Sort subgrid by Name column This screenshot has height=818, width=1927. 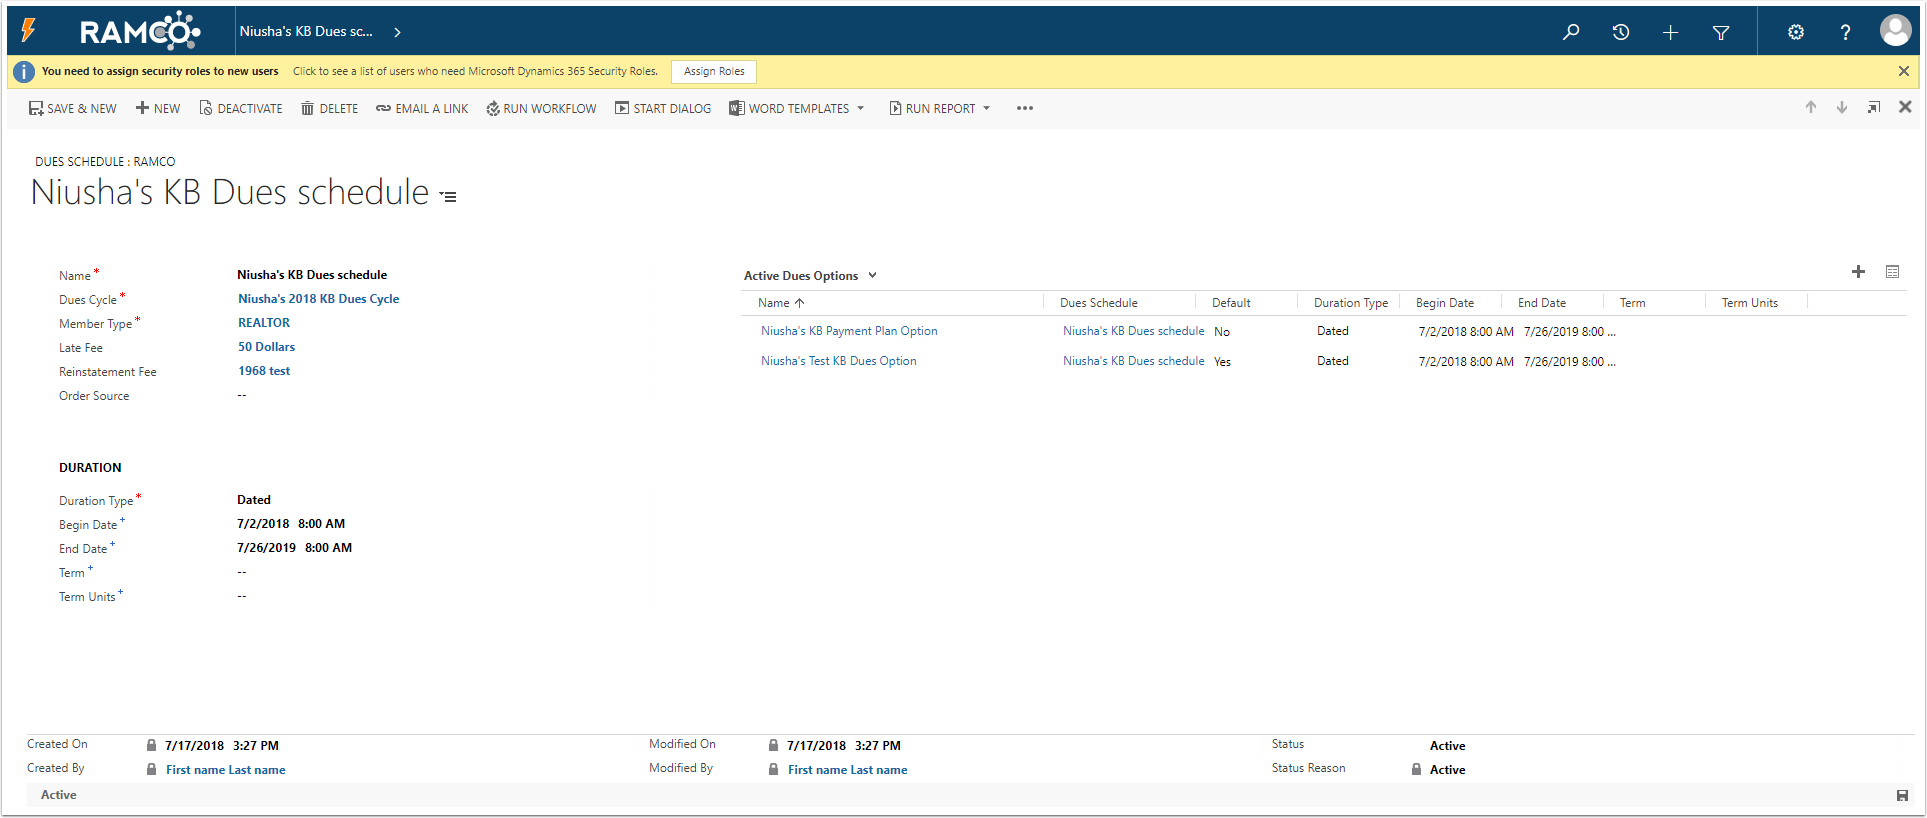(781, 303)
